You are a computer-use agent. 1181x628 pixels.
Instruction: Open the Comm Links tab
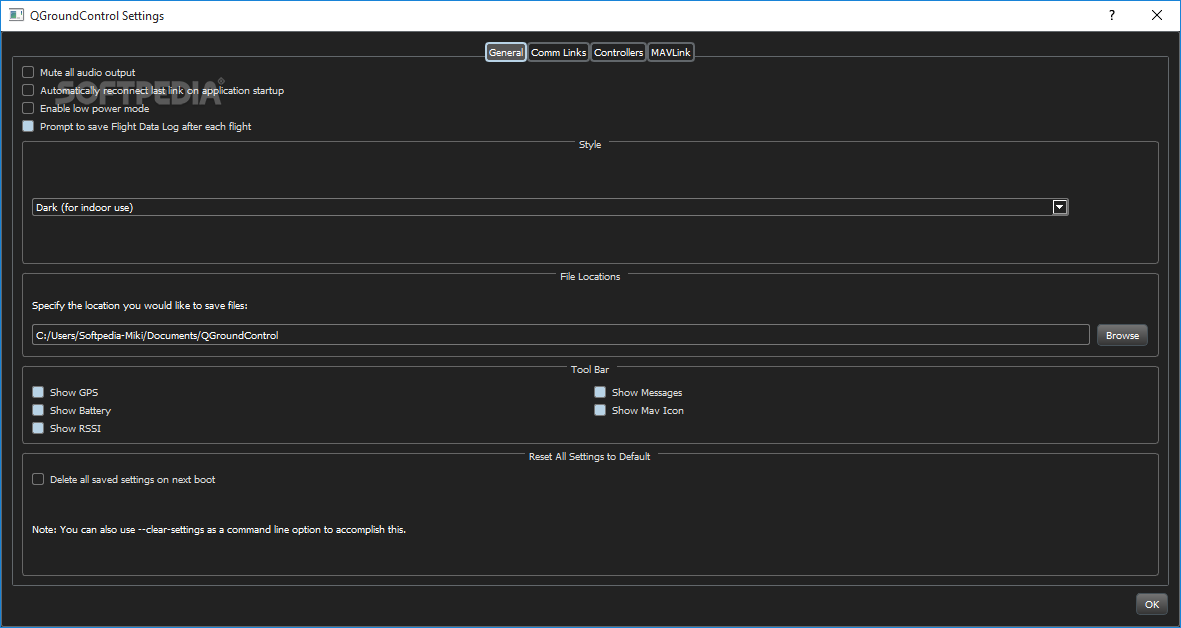click(x=558, y=53)
